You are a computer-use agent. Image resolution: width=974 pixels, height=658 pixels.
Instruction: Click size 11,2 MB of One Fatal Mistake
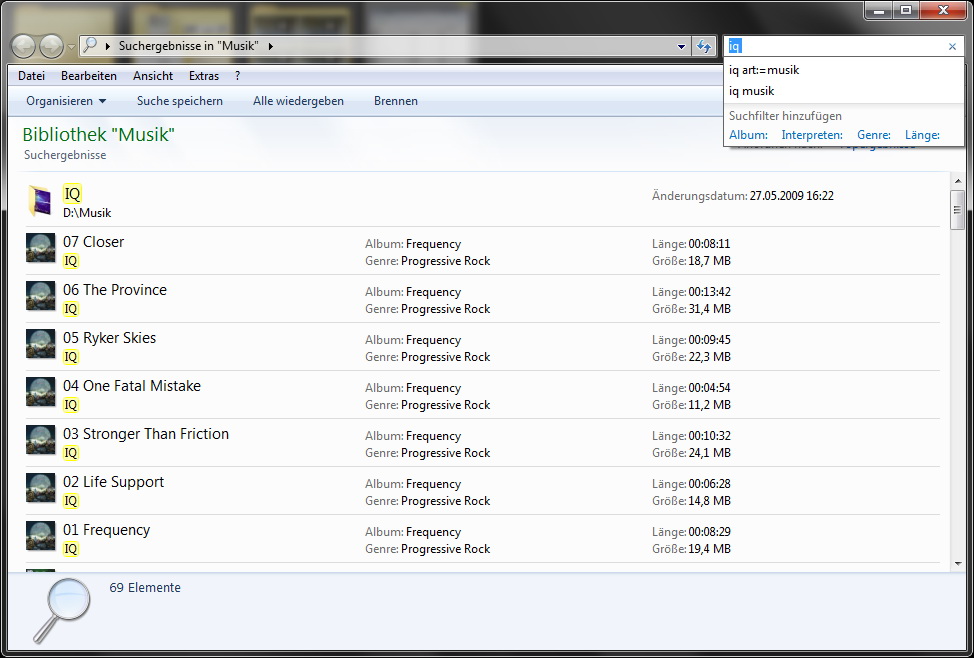tap(709, 405)
